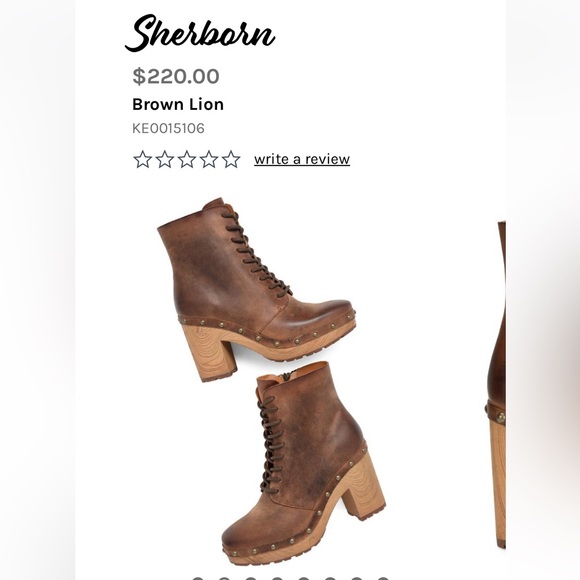
Task: Rate the Sherborn boot one star
Action: coord(142,159)
